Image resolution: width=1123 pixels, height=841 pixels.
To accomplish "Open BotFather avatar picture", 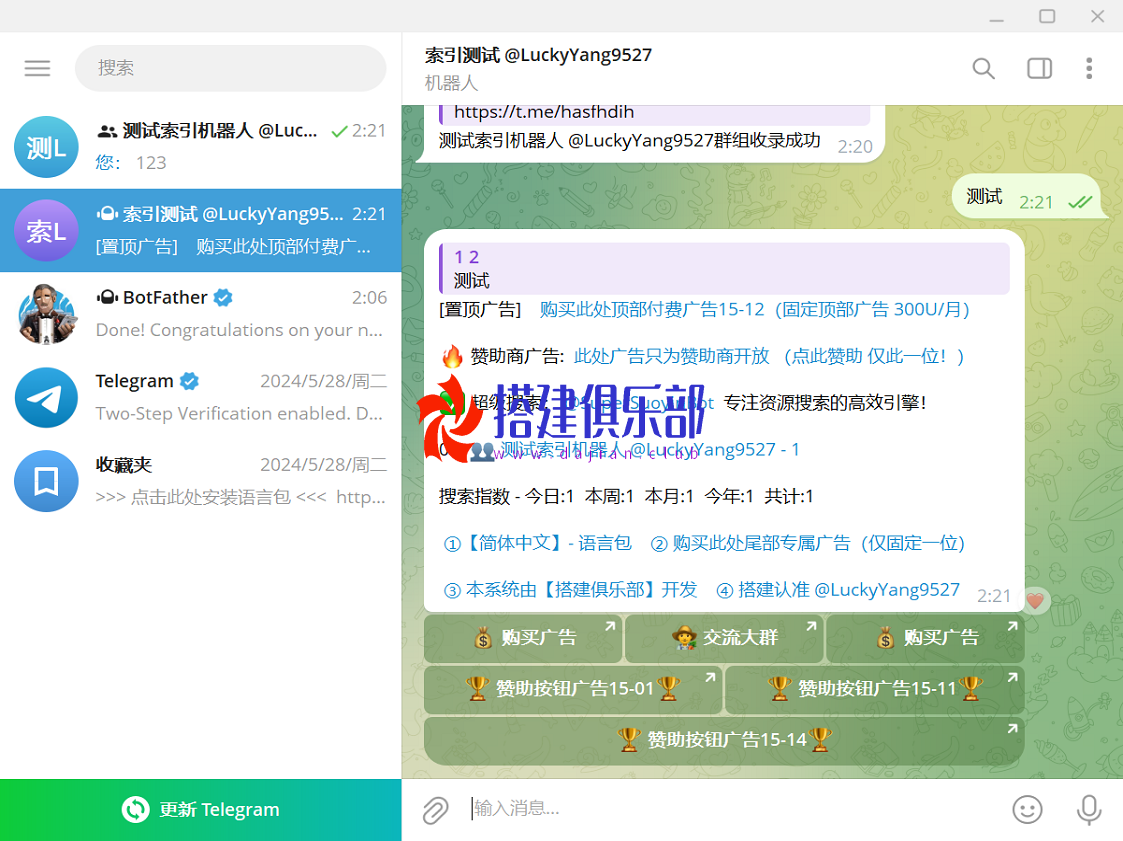I will click(47, 314).
